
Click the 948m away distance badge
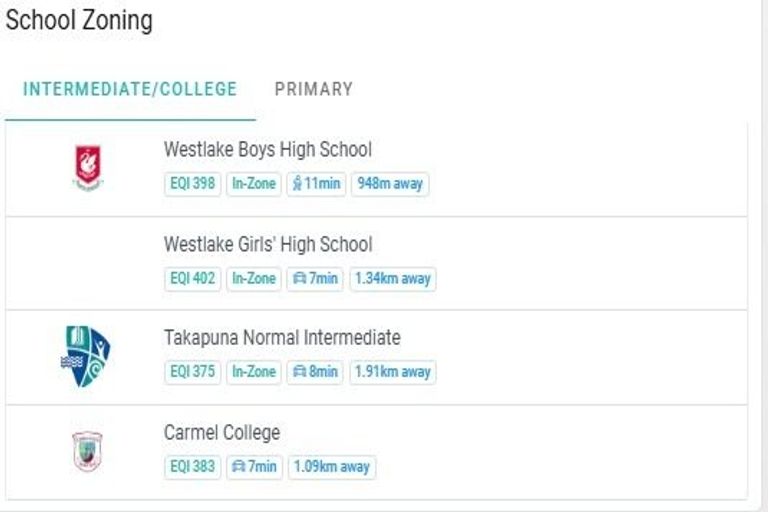pyautogui.click(x=389, y=184)
